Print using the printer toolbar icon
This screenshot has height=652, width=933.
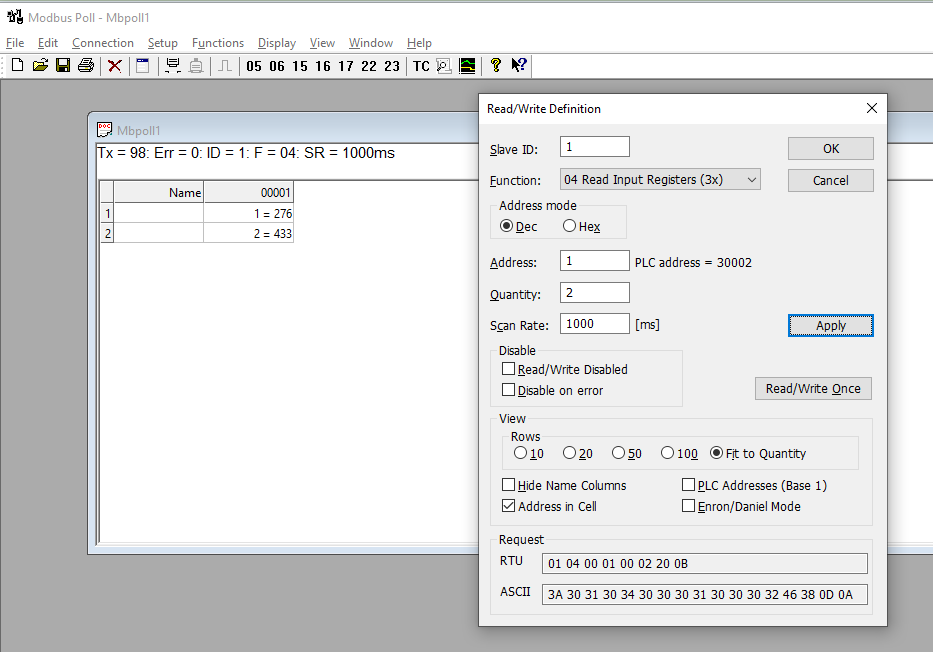pyautogui.click(x=86, y=65)
